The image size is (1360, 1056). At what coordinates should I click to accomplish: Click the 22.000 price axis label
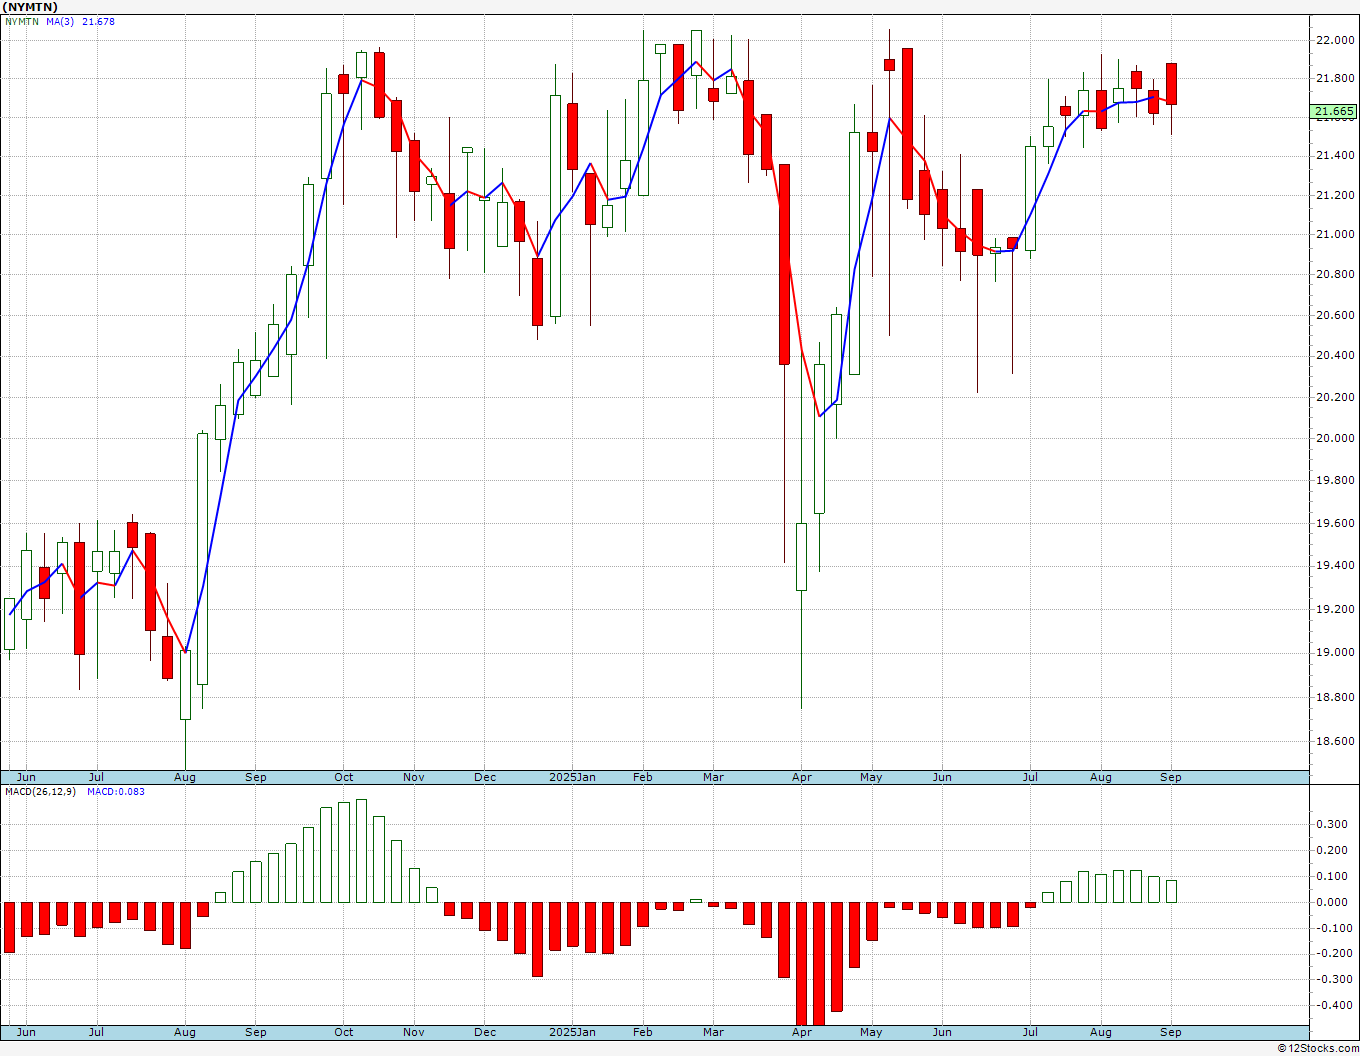pyautogui.click(x=1335, y=40)
